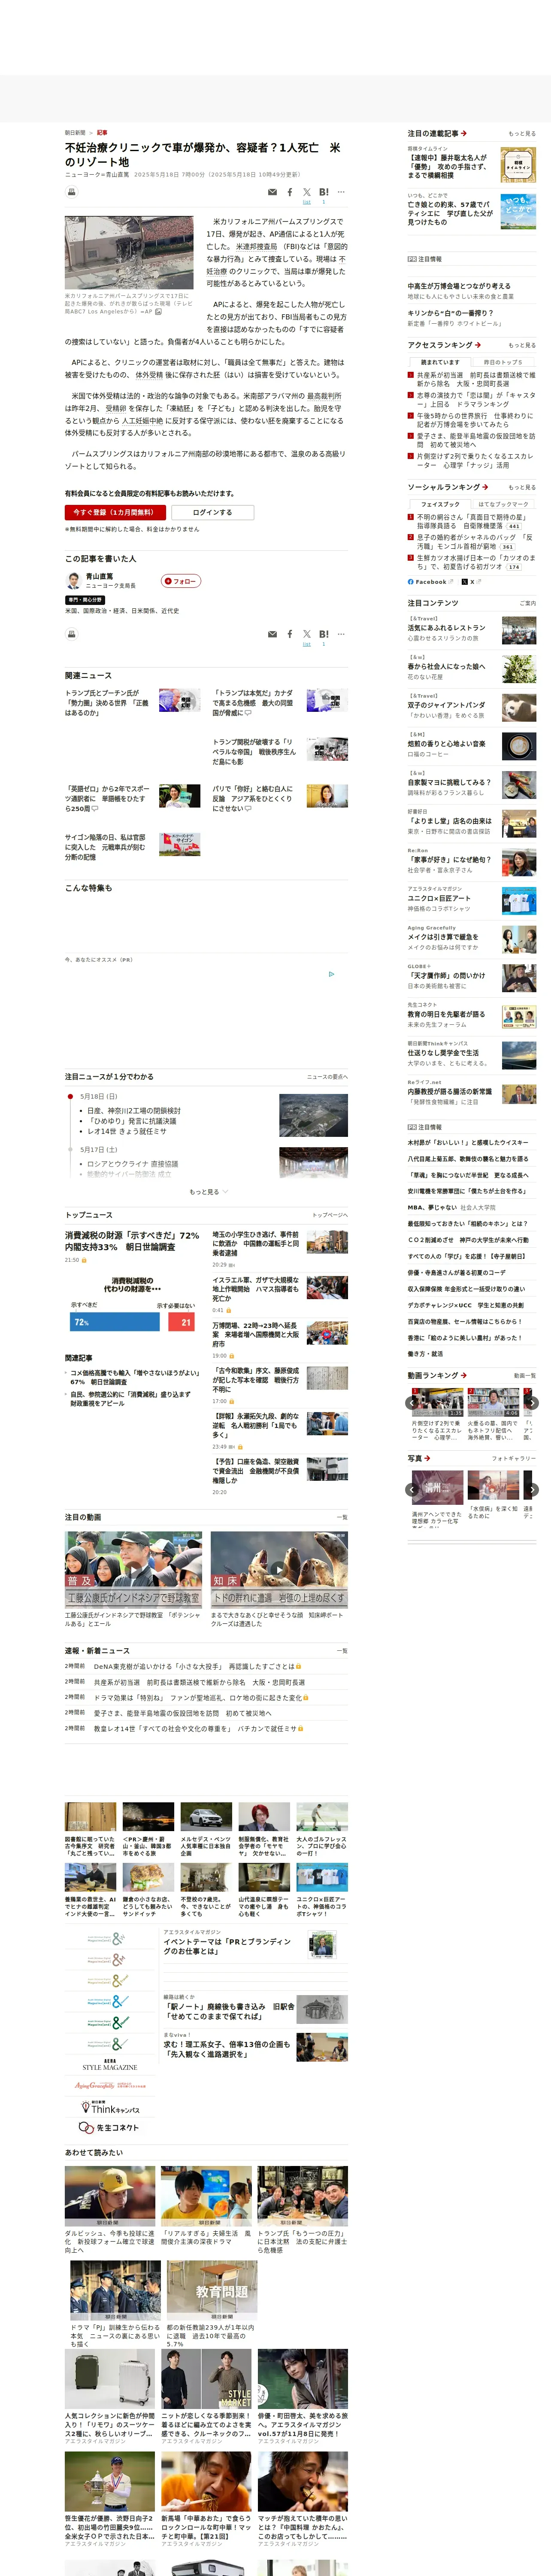Open more share options in the top share bar
The width and height of the screenshot is (551, 2576).
pos(341,192)
